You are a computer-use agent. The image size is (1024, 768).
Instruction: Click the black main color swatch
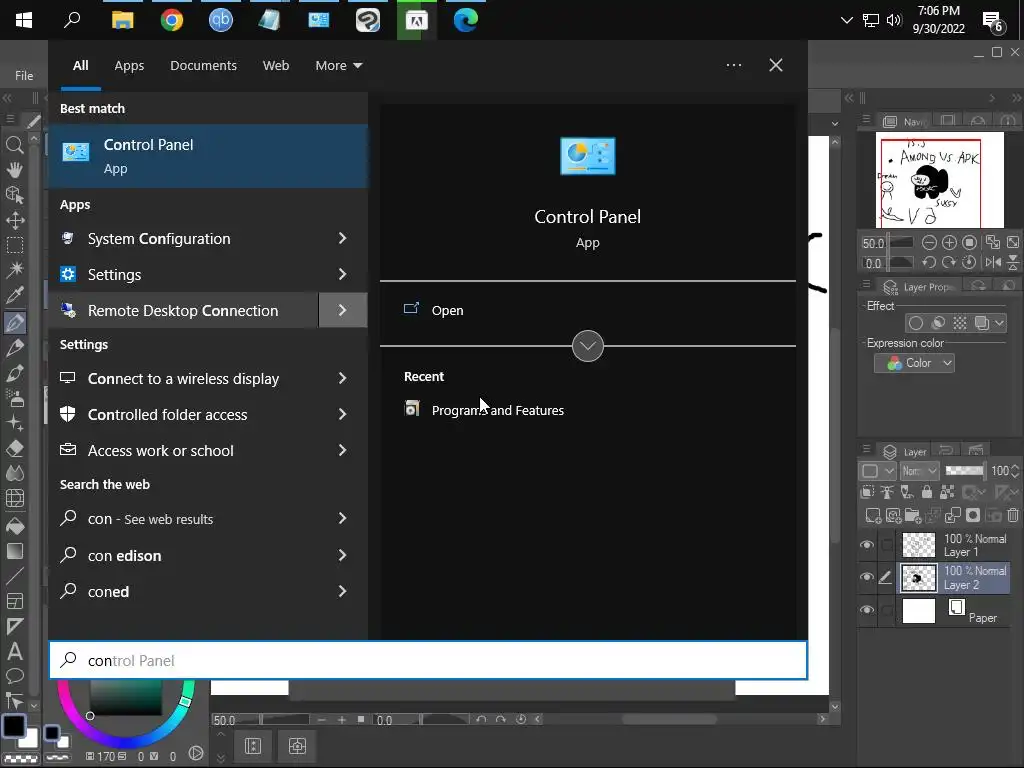(14, 726)
